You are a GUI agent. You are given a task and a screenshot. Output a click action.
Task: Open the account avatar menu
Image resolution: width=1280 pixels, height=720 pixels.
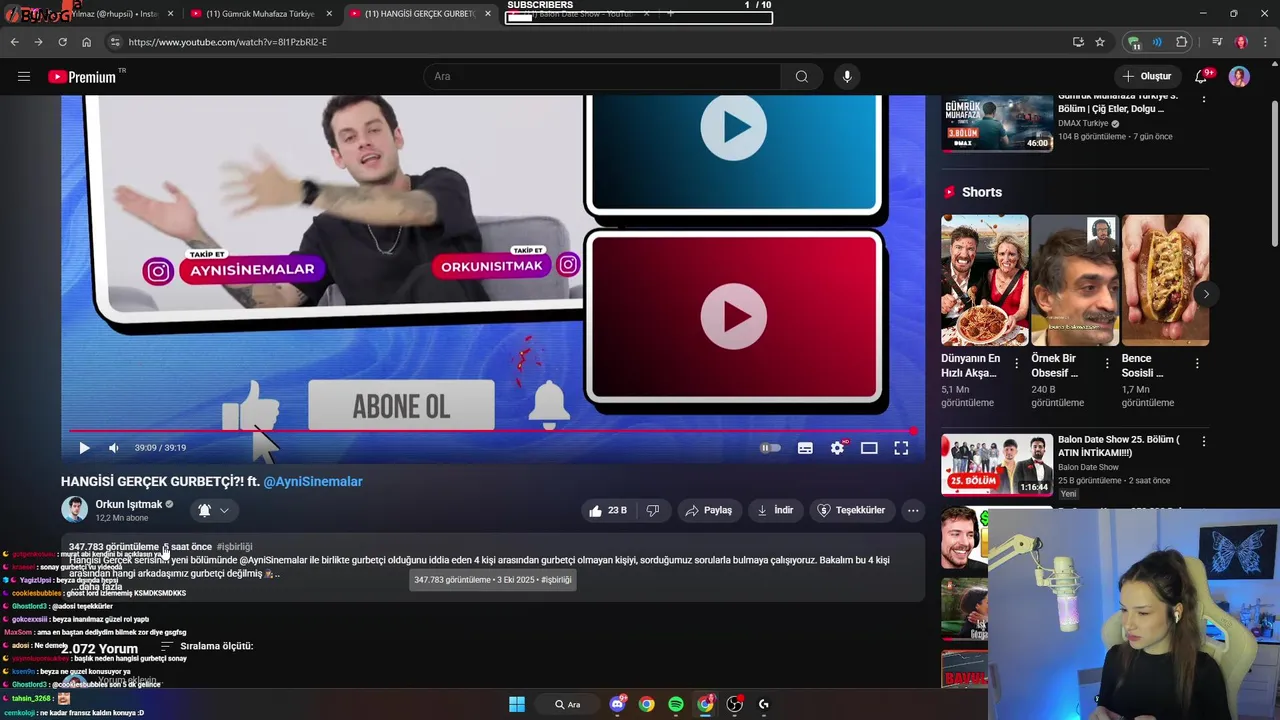pyautogui.click(x=1239, y=77)
